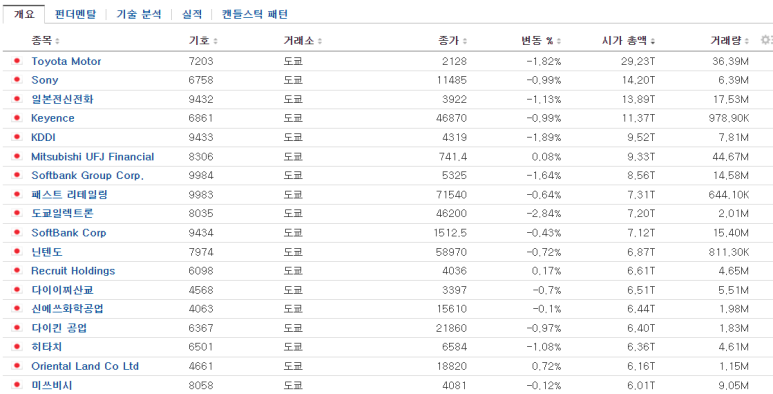Screen dimensions: 773x394
Task: Click ticker symbol 7203
Action: tap(201, 61)
